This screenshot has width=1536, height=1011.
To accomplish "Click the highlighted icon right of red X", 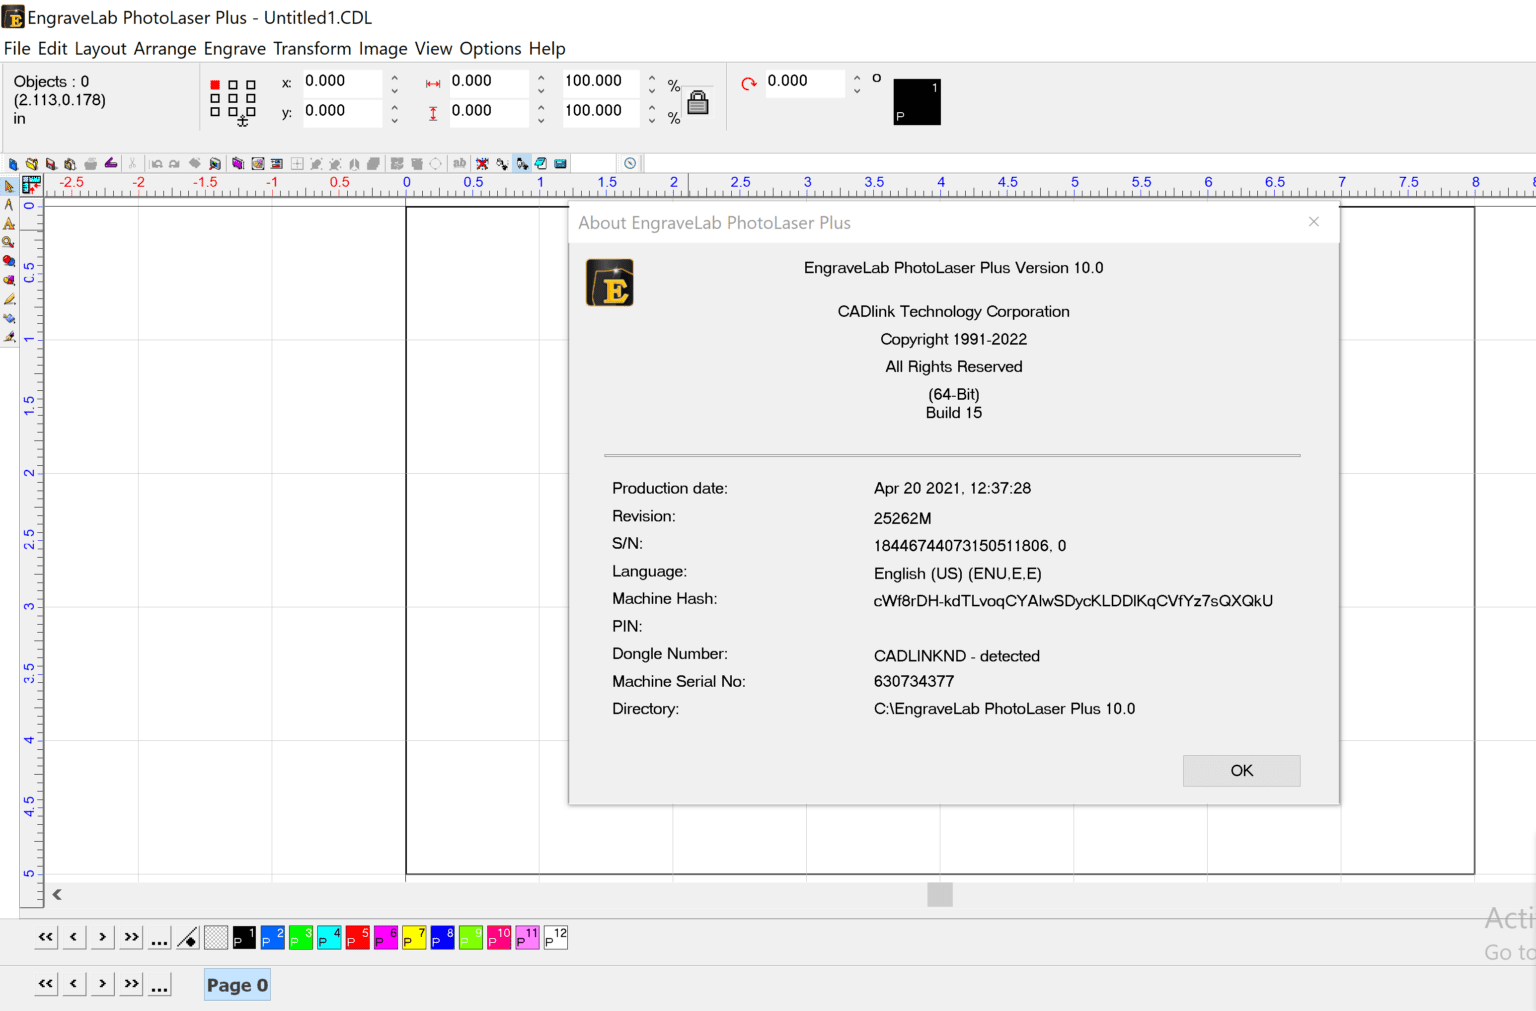I will point(522,164).
